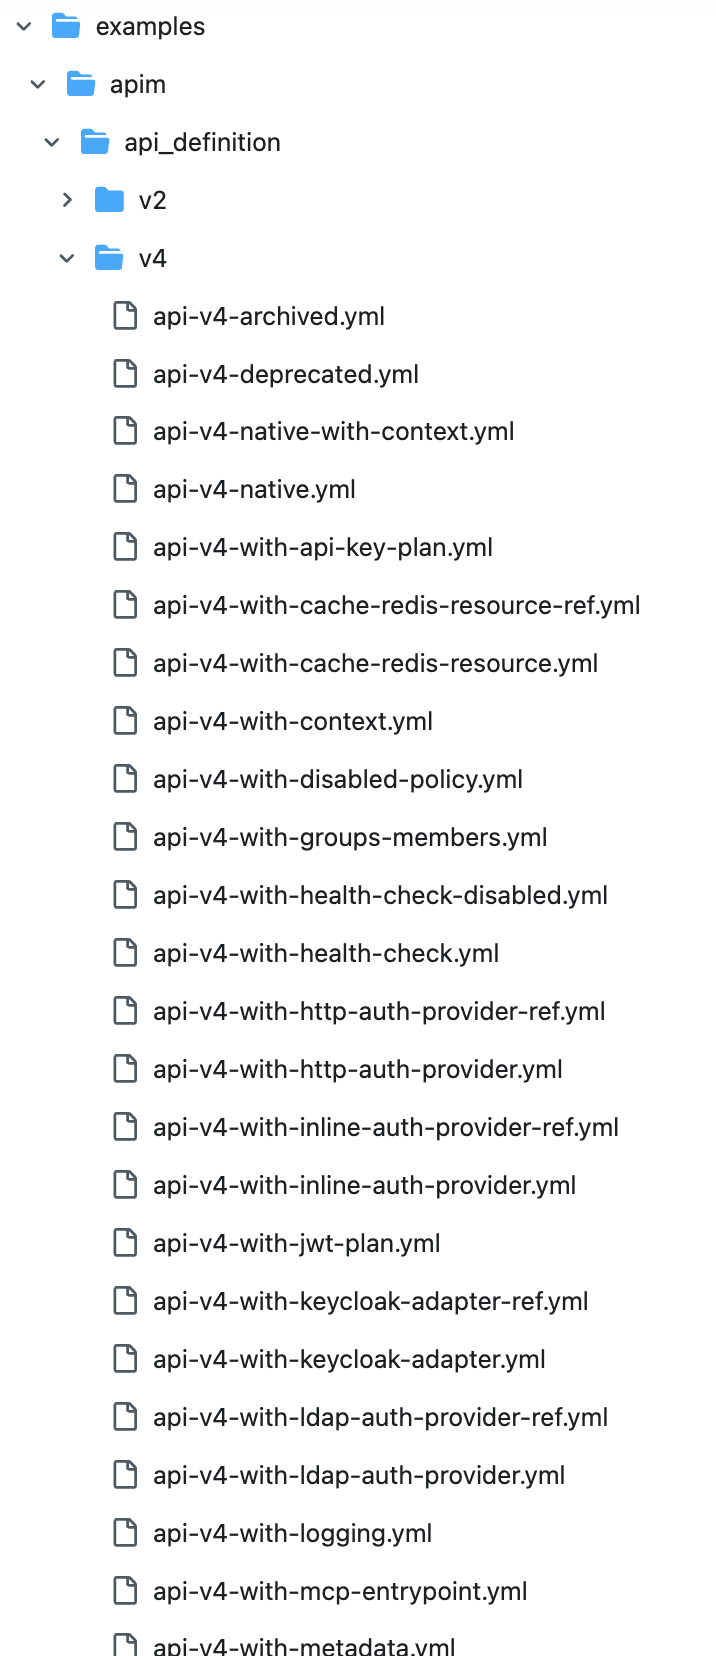Collapse the v4 folder chevron
This screenshot has height=1656, width=716.
67,259
